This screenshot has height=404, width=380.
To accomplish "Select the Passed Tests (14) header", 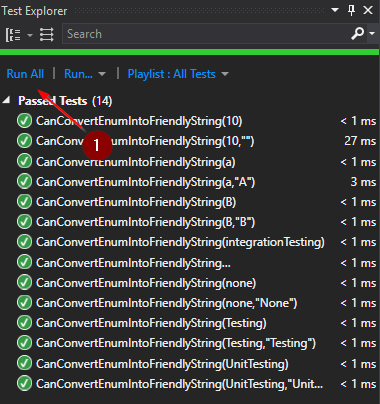I will coord(65,101).
